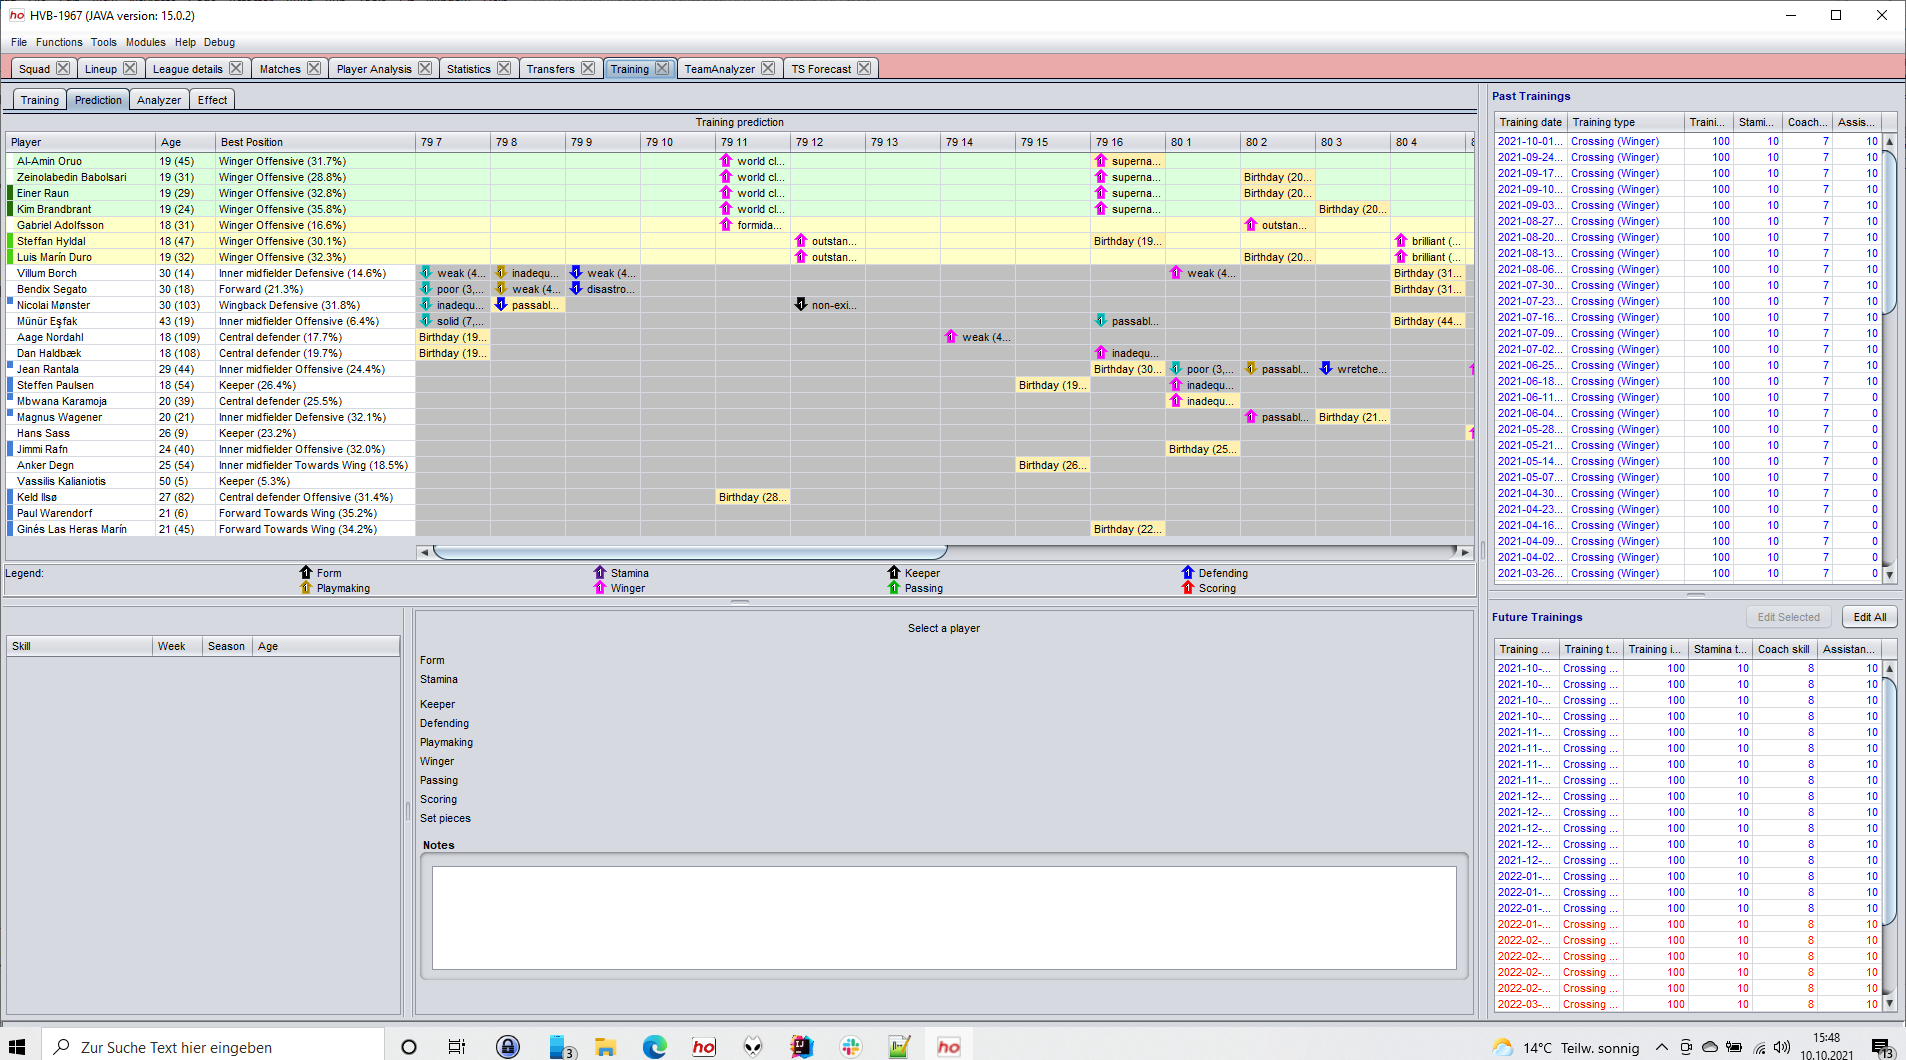The width and height of the screenshot is (1906, 1060).
Task: Click the Edit All button
Action: [x=1868, y=617]
